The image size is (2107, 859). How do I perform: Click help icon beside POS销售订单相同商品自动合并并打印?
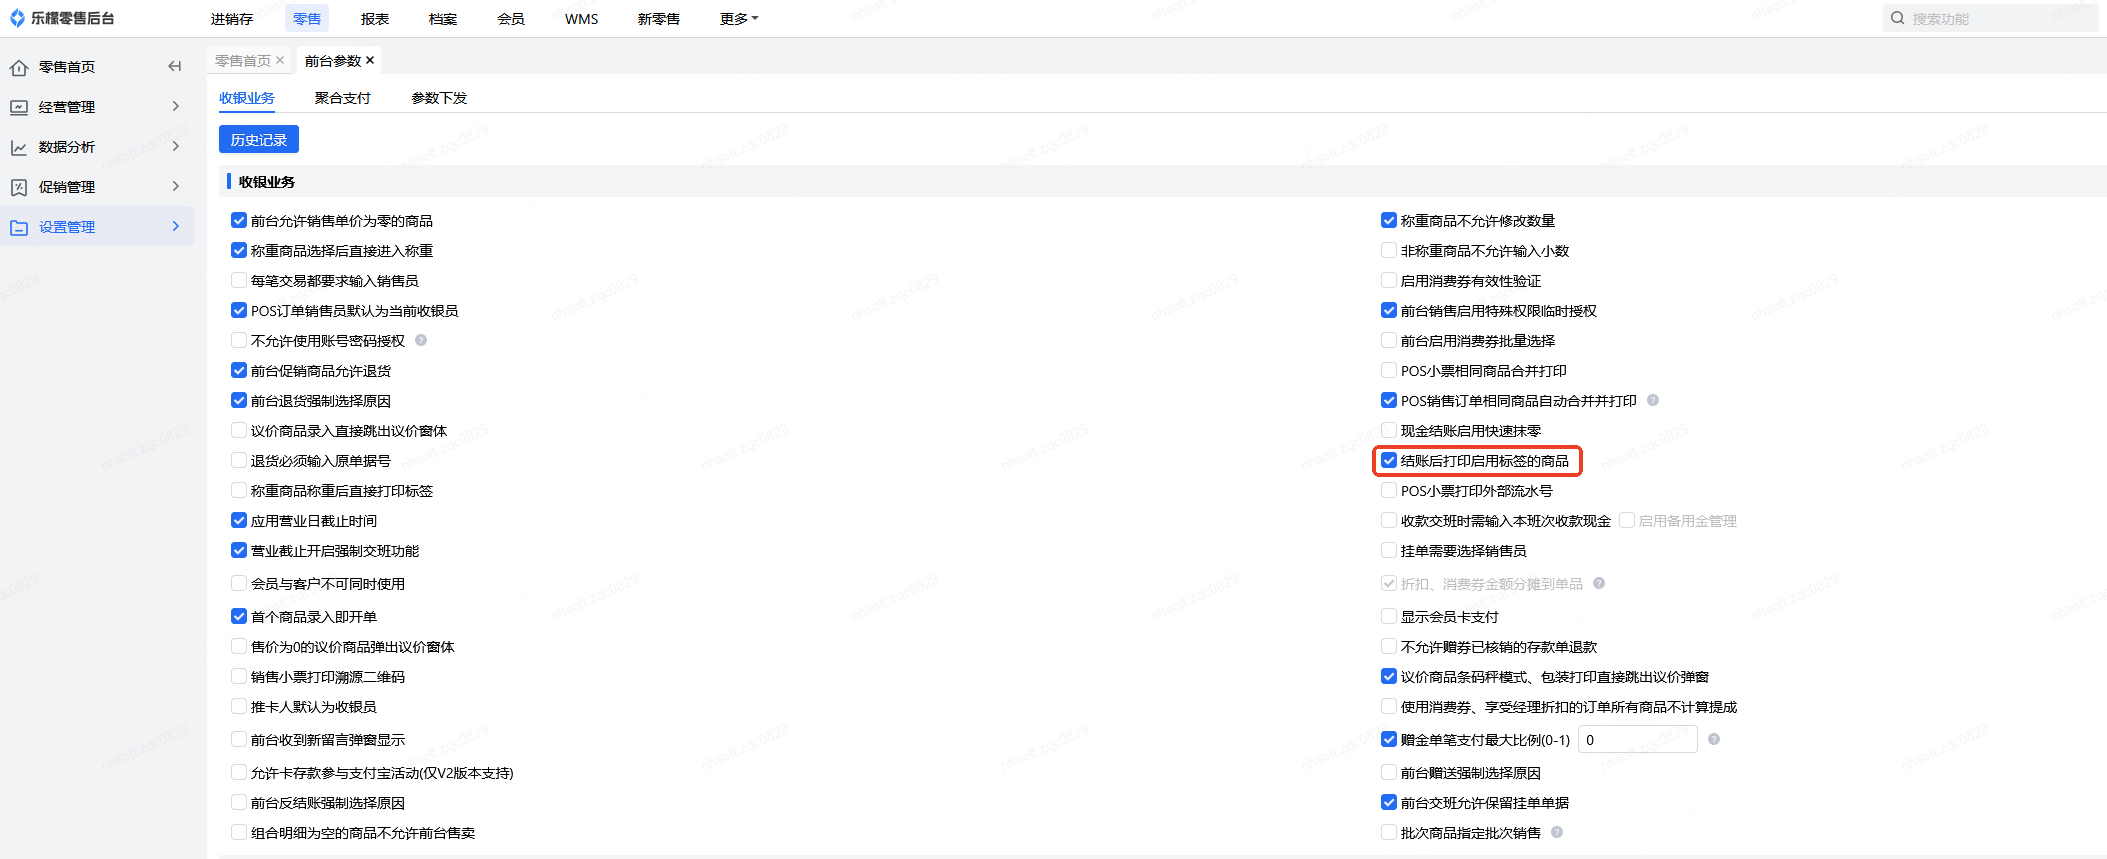tap(1653, 400)
